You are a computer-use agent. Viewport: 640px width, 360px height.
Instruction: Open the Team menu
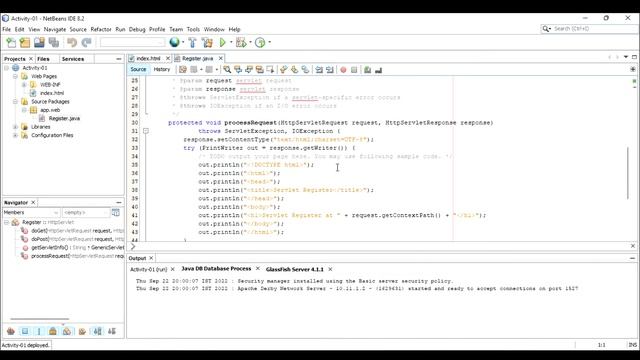(176, 29)
